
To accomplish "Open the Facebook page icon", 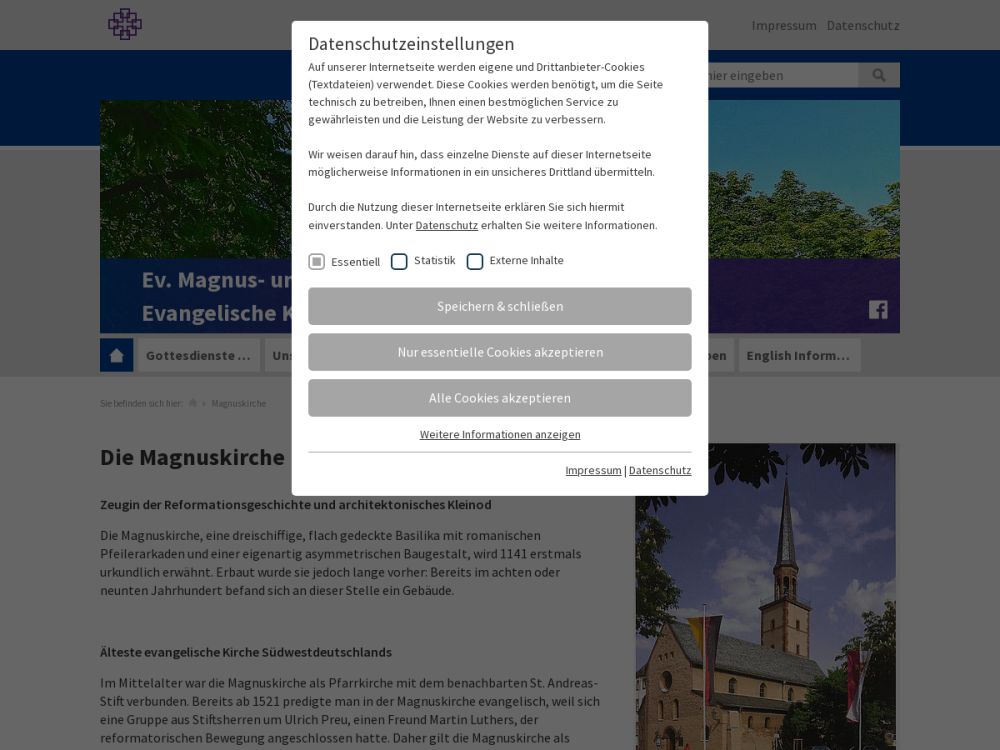I will pos(878,309).
